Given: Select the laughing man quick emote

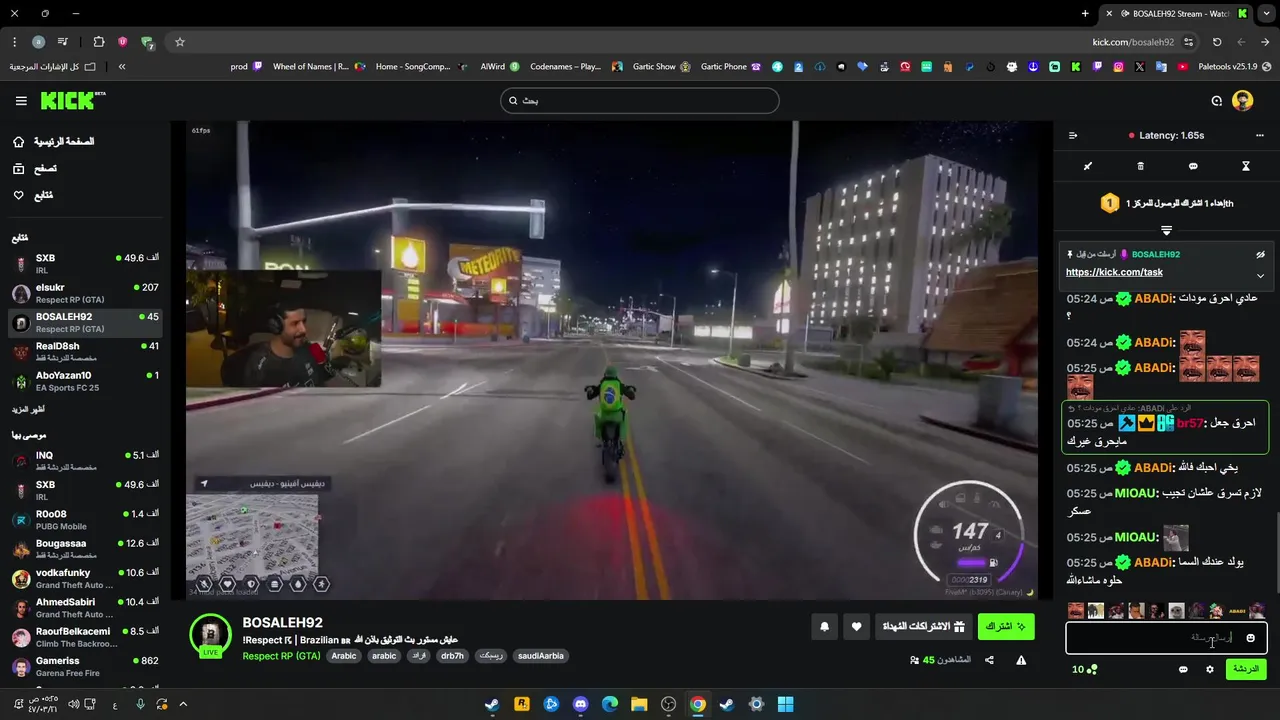Looking at the screenshot, I should click(x=1075, y=610).
